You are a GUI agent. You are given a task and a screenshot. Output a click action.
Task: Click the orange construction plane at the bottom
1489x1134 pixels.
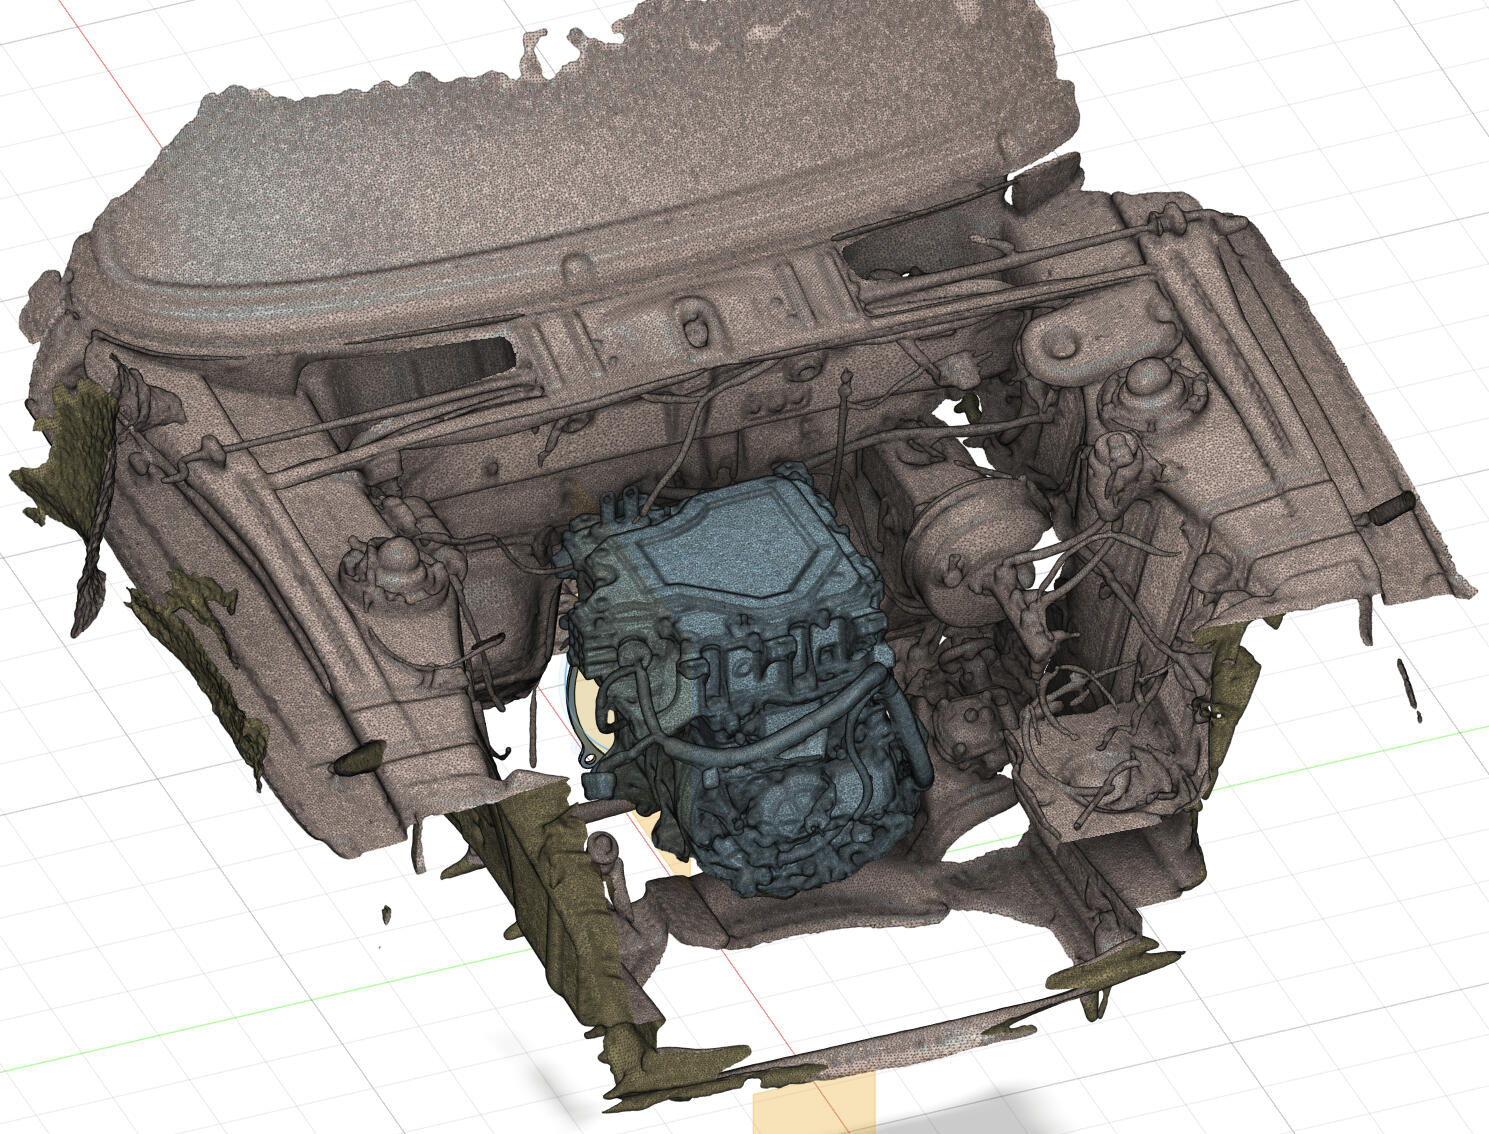pos(813,1103)
